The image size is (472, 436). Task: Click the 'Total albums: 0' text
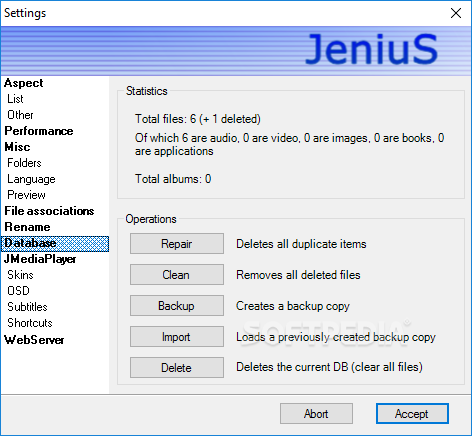tap(173, 179)
